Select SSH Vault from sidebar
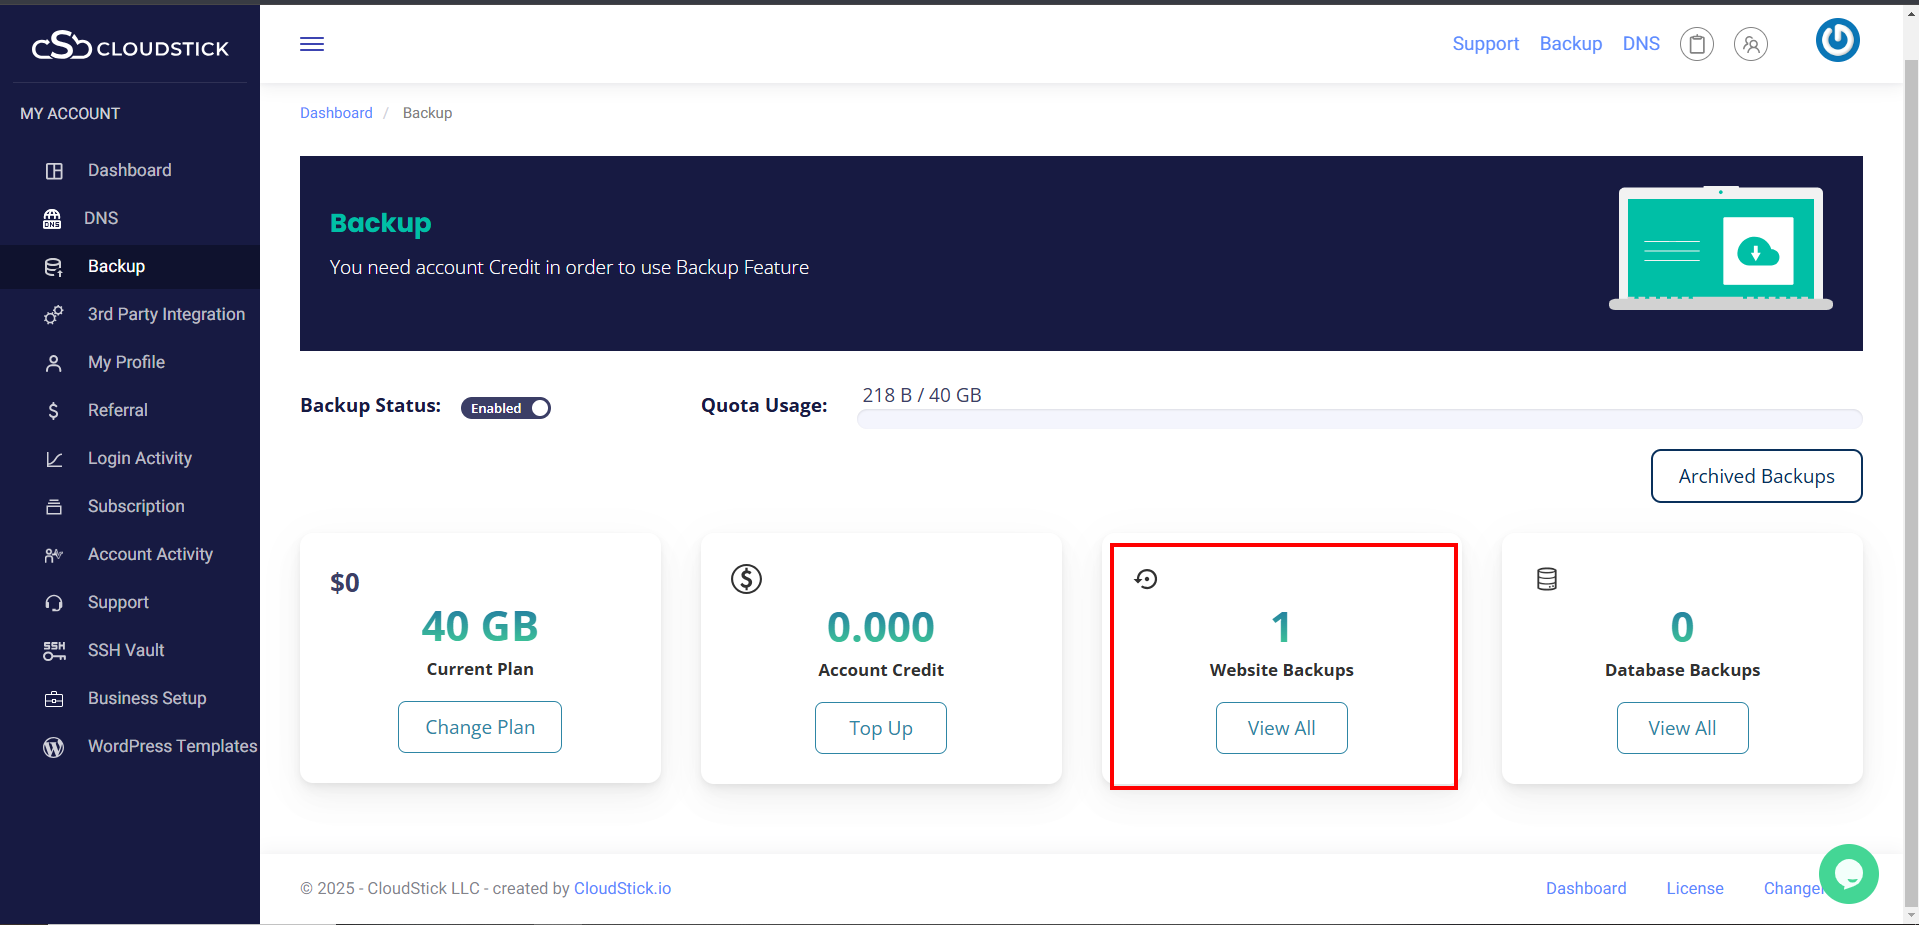The height and width of the screenshot is (925, 1919). (x=126, y=650)
